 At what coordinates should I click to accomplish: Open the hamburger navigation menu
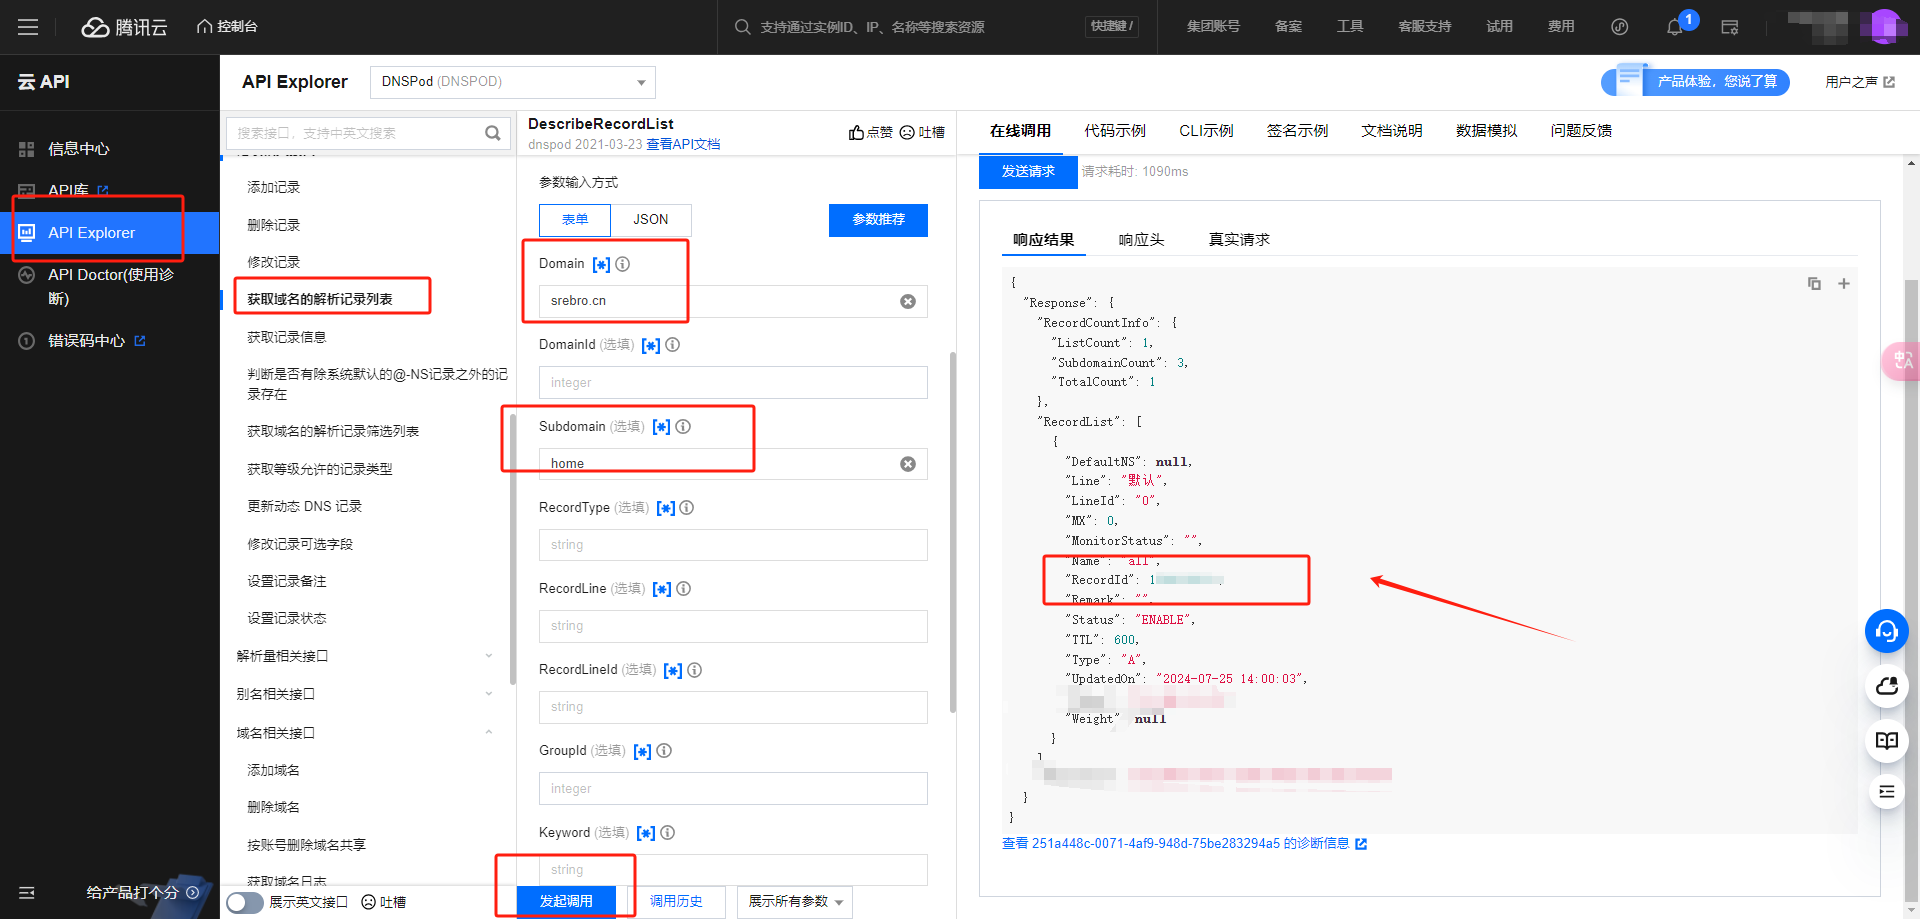(28, 27)
